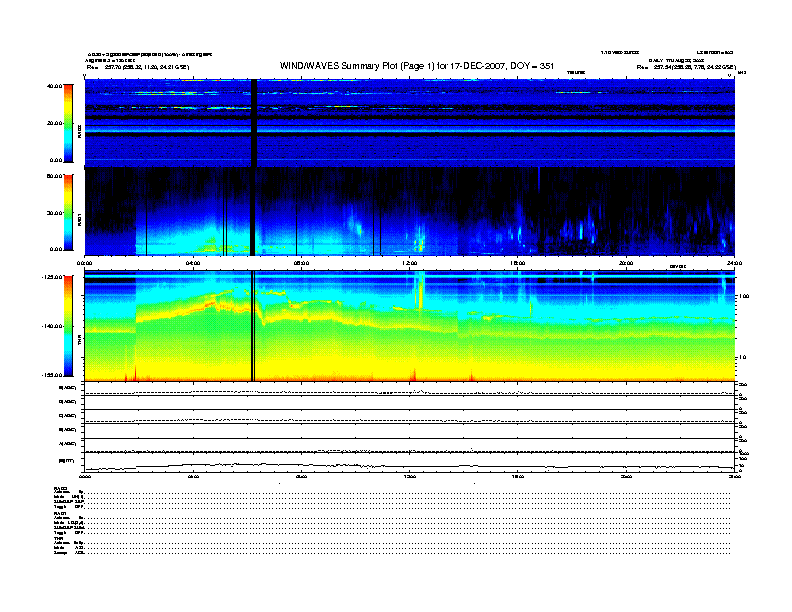792x612 pixels.
Task: Click the 20.00 label on RAD2 color scale
Action: pyautogui.click(x=54, y=123)
